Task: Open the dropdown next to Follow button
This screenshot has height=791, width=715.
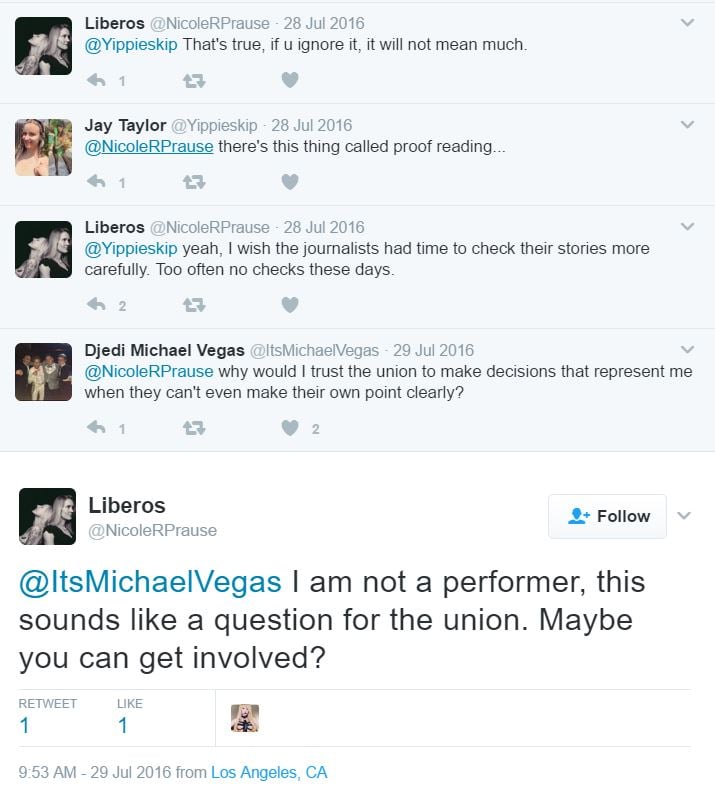Action: [x=684, y=516]
